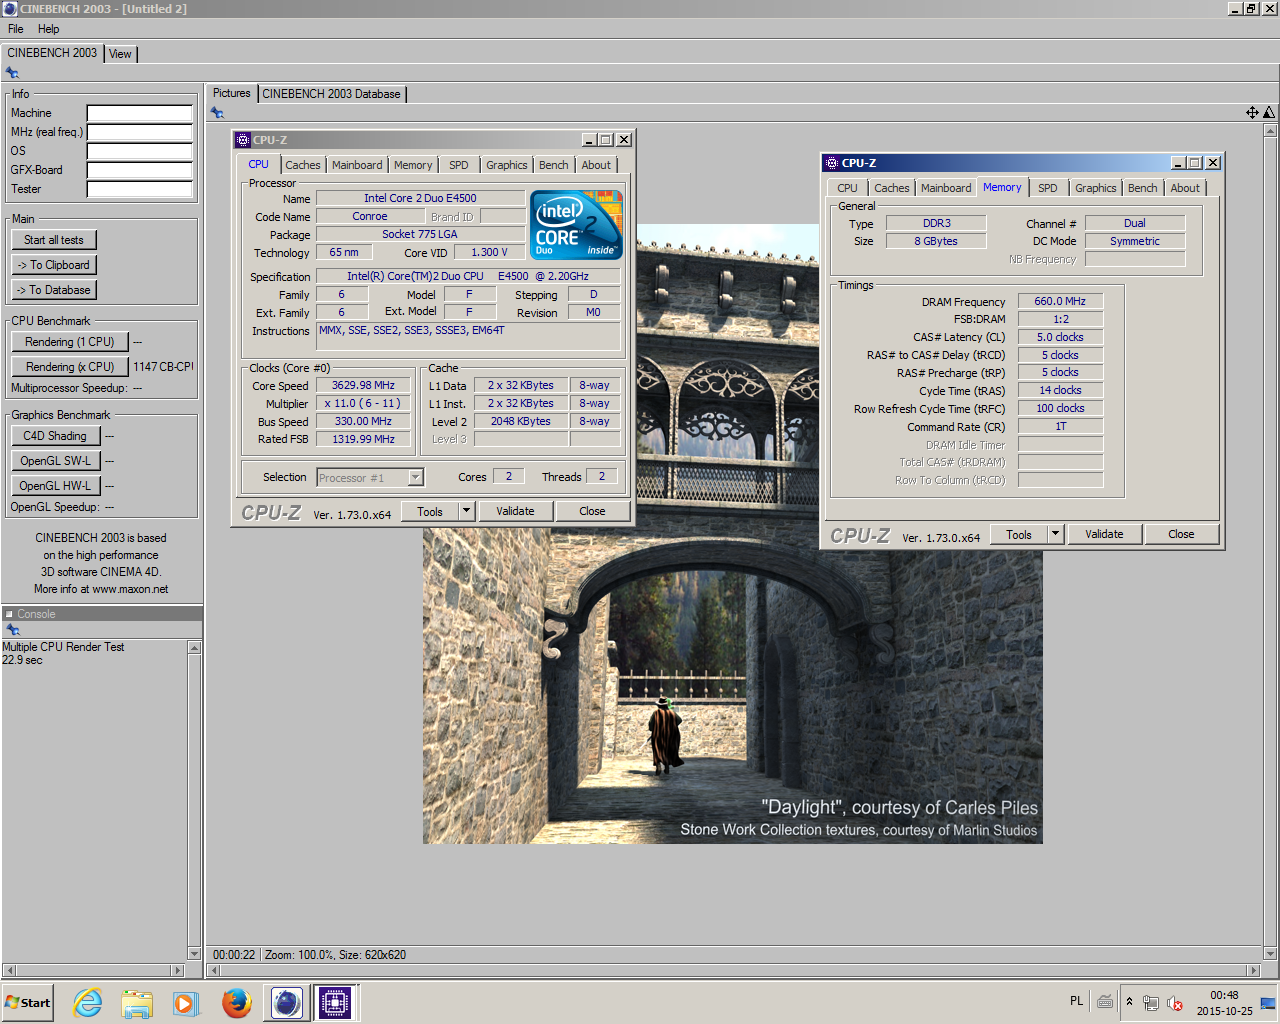Screen dimensions: 1280x1024
Task: Click Start all tests button
Action: [x=54, y=240]
